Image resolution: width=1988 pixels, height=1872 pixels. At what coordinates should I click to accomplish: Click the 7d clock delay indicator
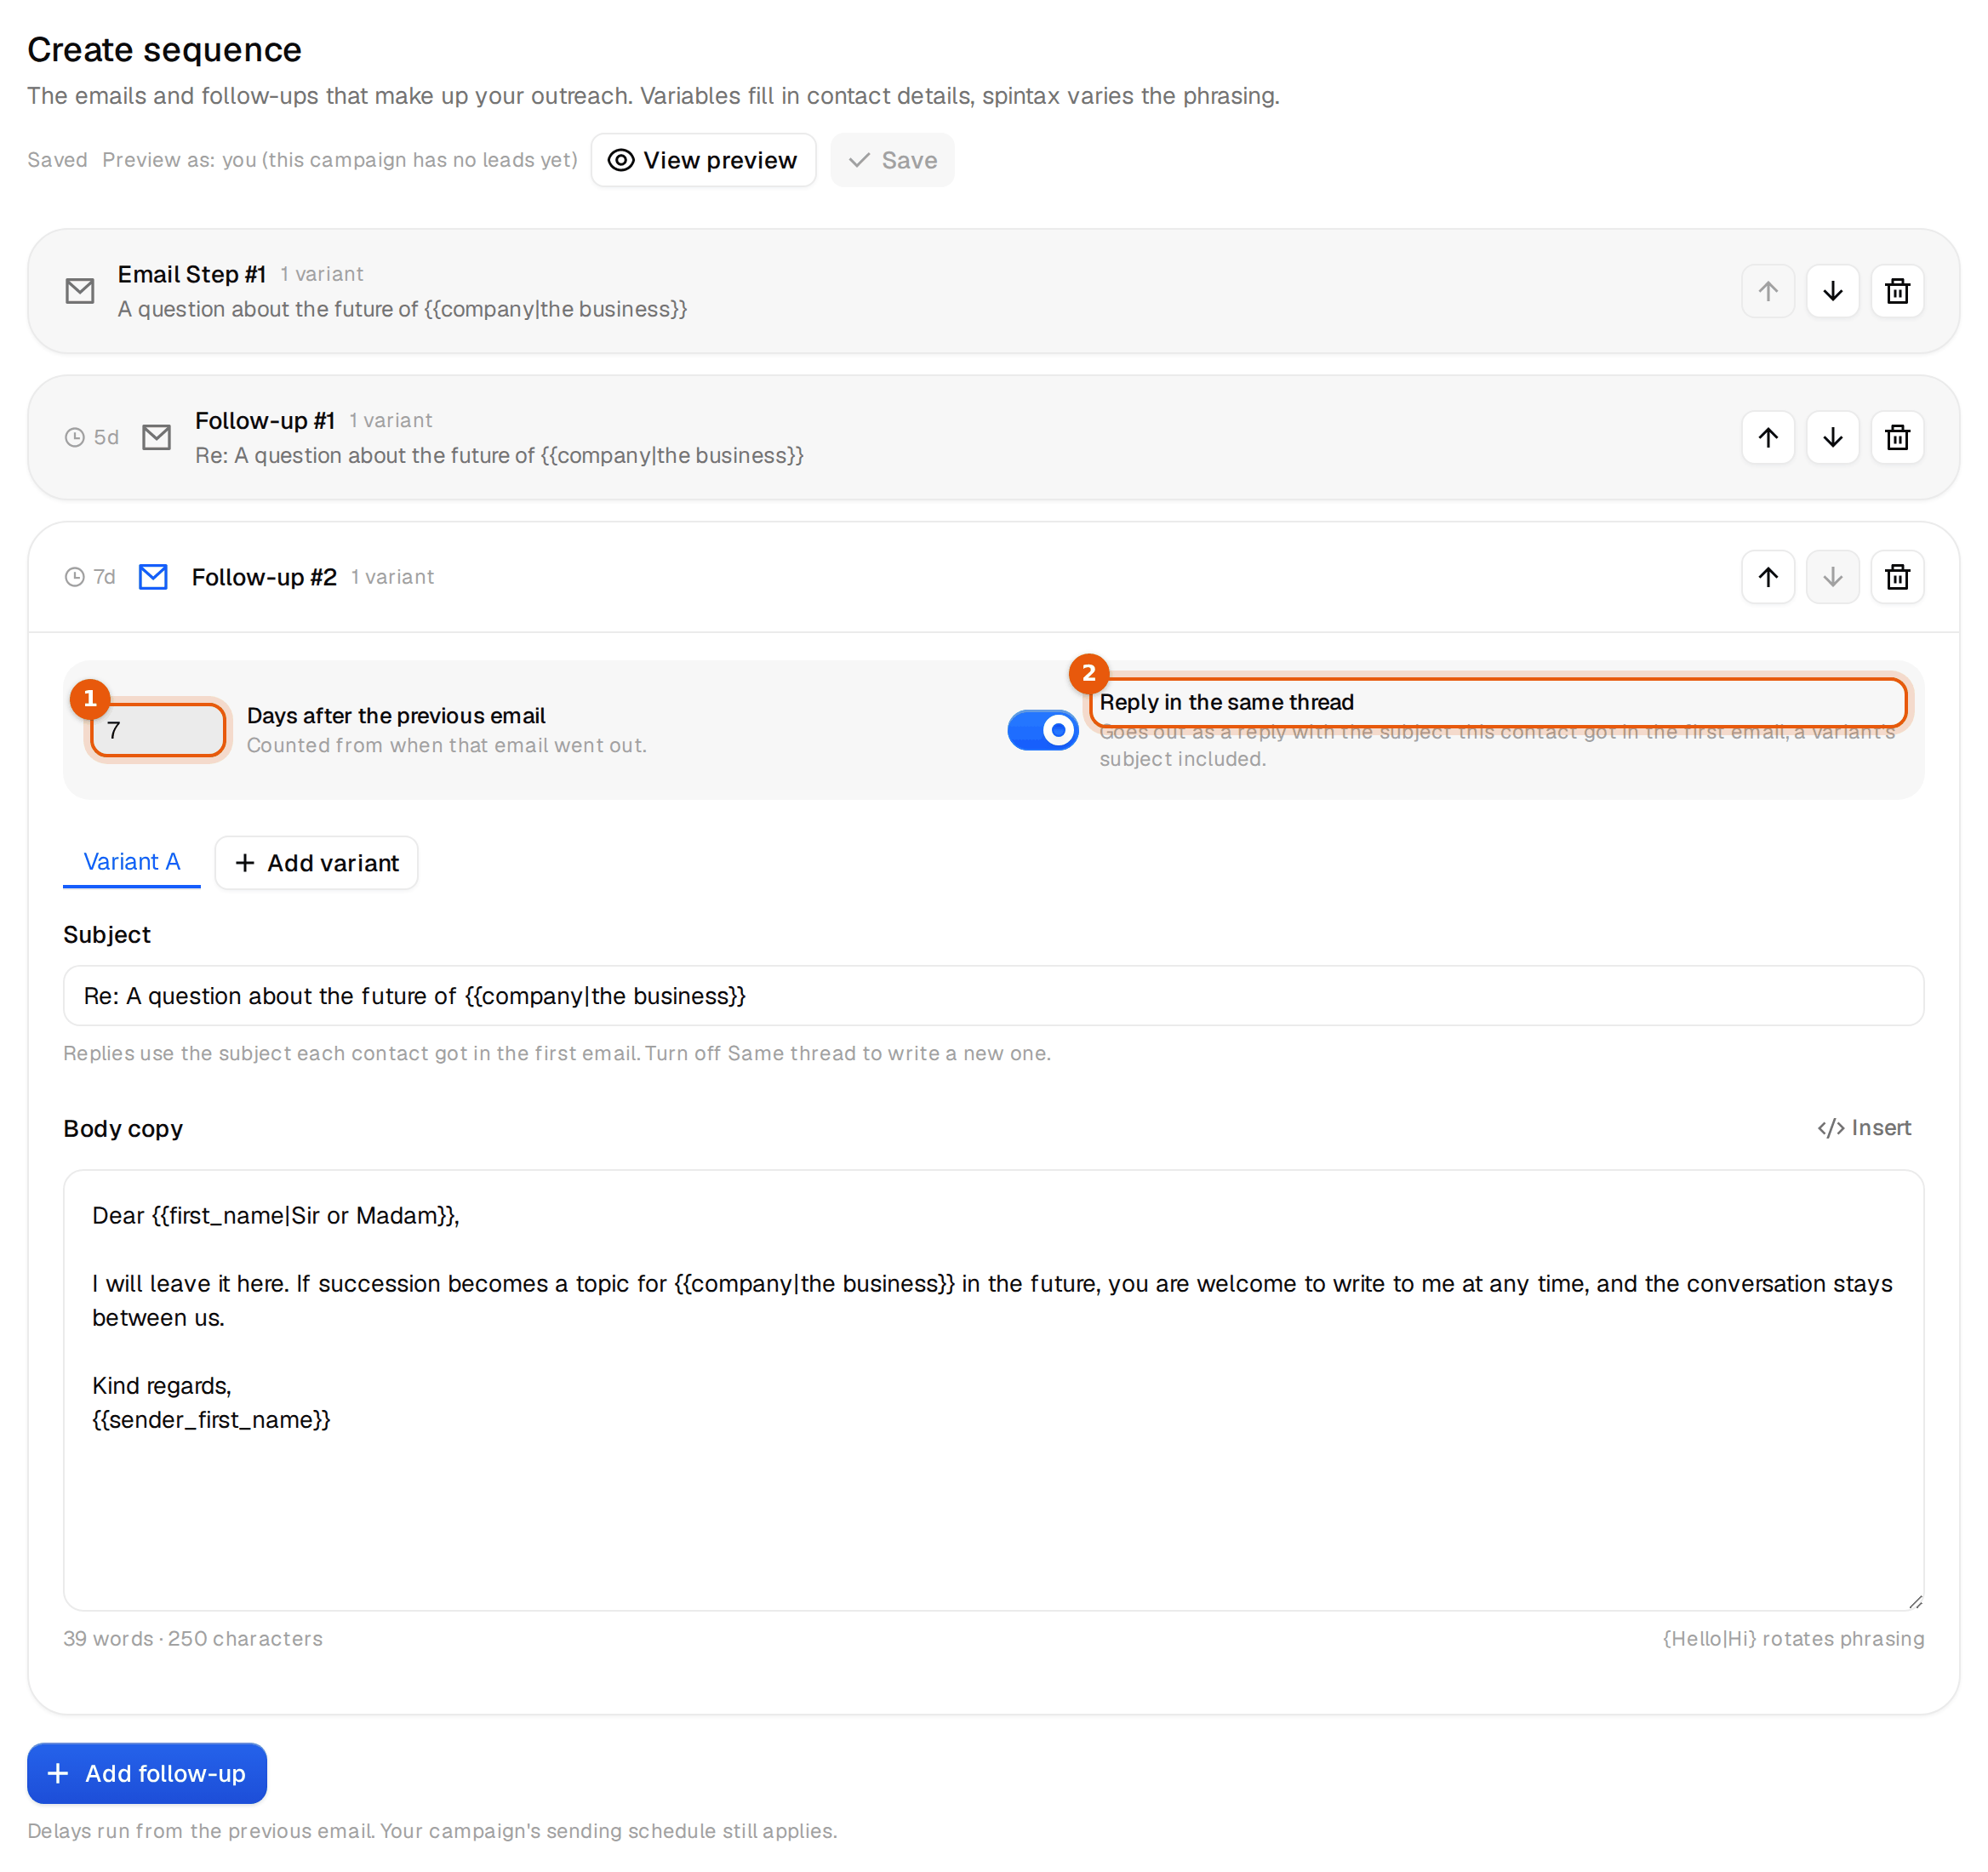tap(90, 577)
